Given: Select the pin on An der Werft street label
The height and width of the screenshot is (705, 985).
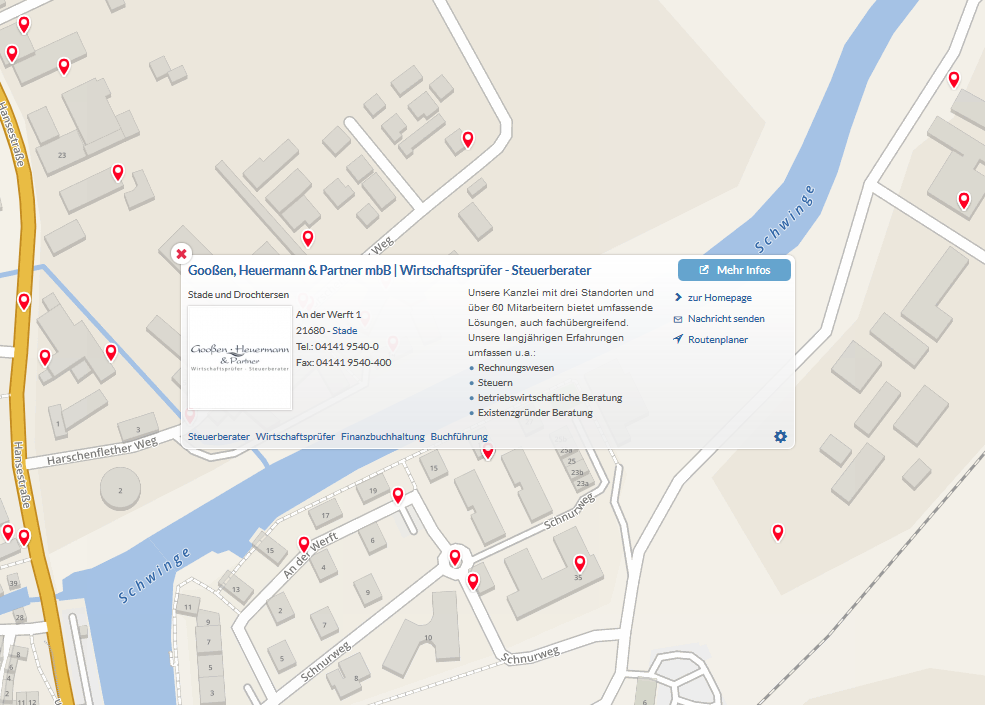Looking at the screenshot, I should [x=304, y=545].
